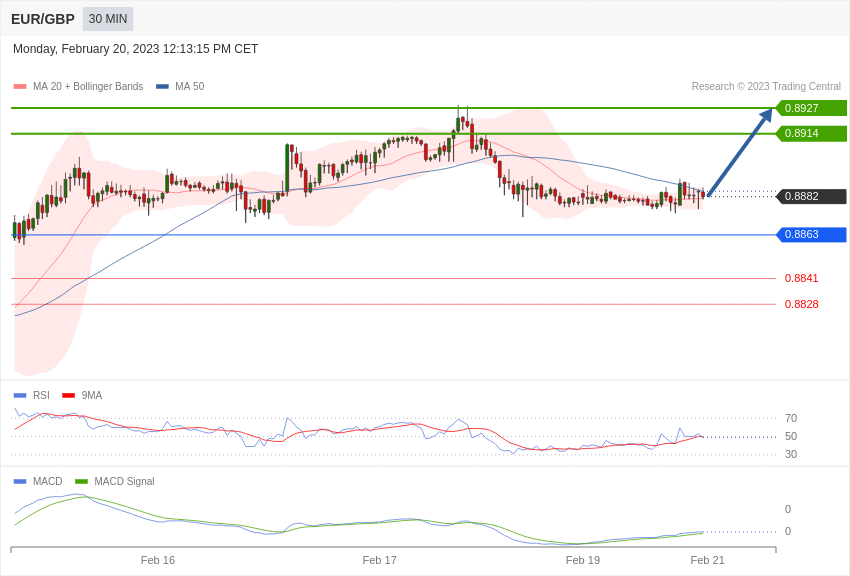850x576 pixels.
Task: Click the RSI legend label
Action: point(41,396)
